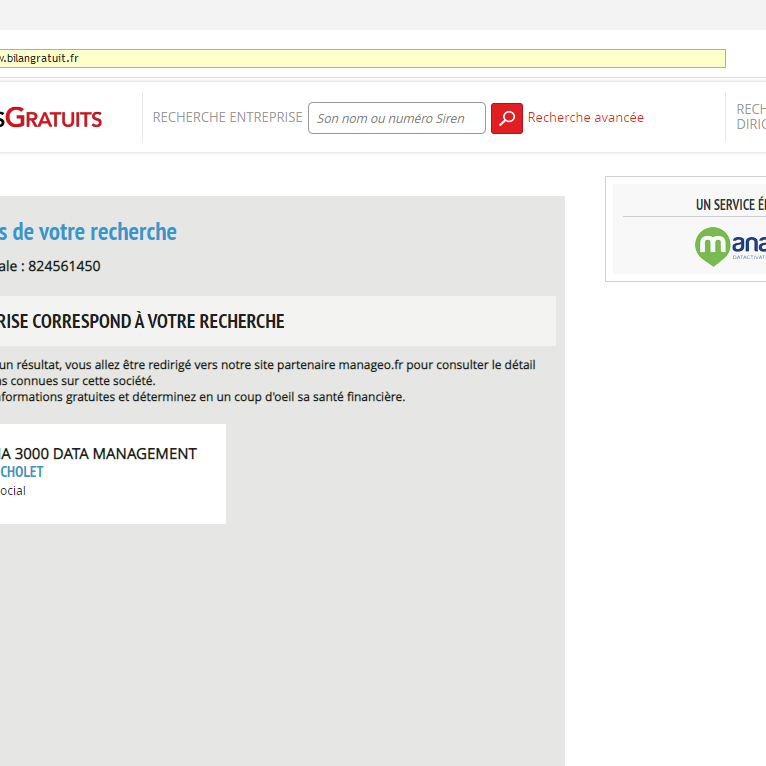Screen dimensions: 766x766
Task: Switch to the dirigeant search tab at right
Action: pyautogui.click(x=750, y=117)
